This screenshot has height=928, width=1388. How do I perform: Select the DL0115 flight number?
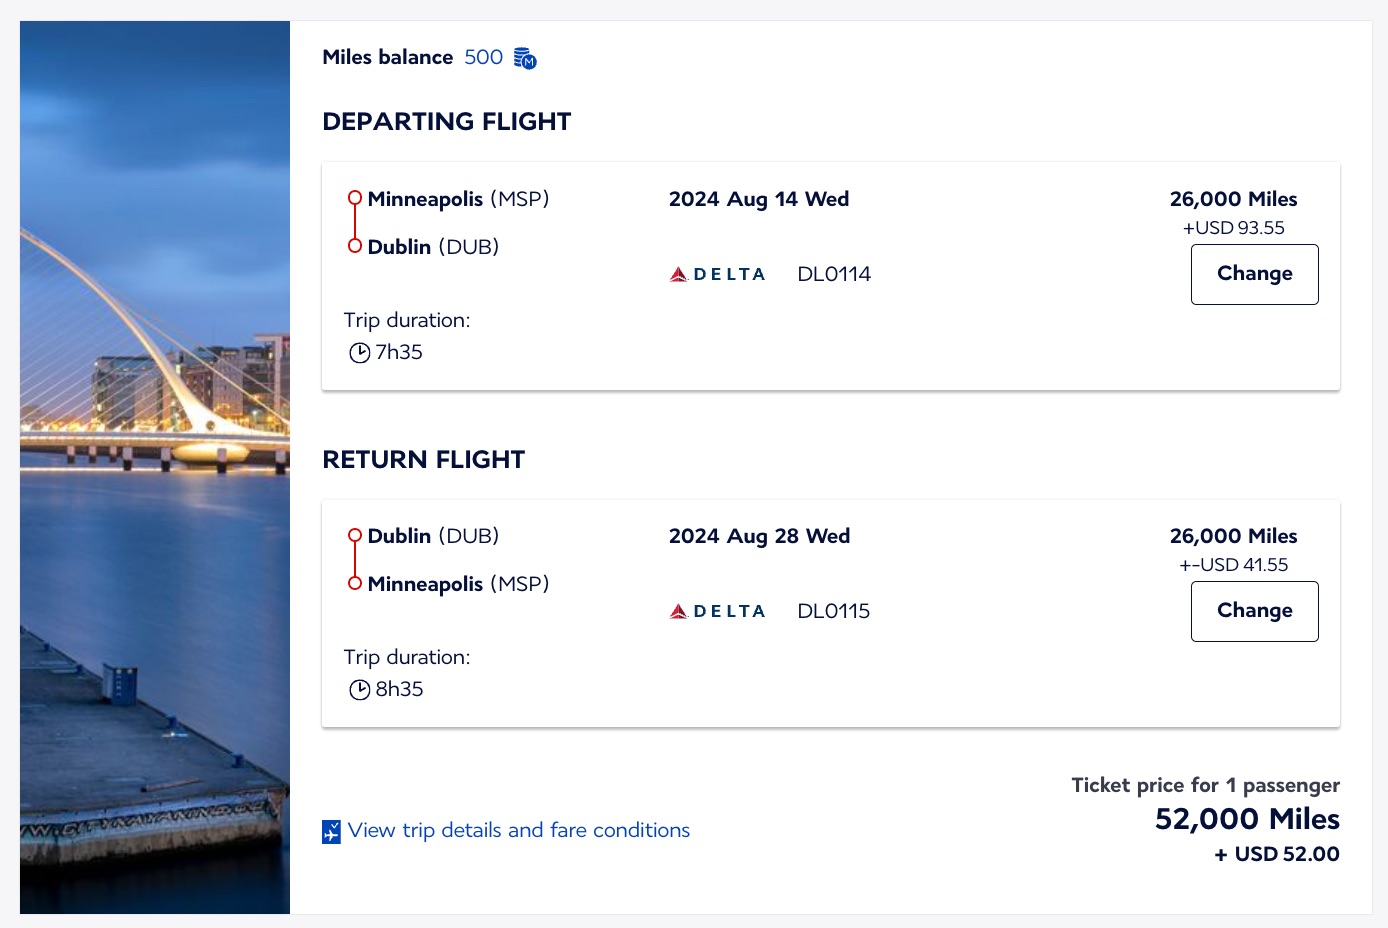coord(833,610)
